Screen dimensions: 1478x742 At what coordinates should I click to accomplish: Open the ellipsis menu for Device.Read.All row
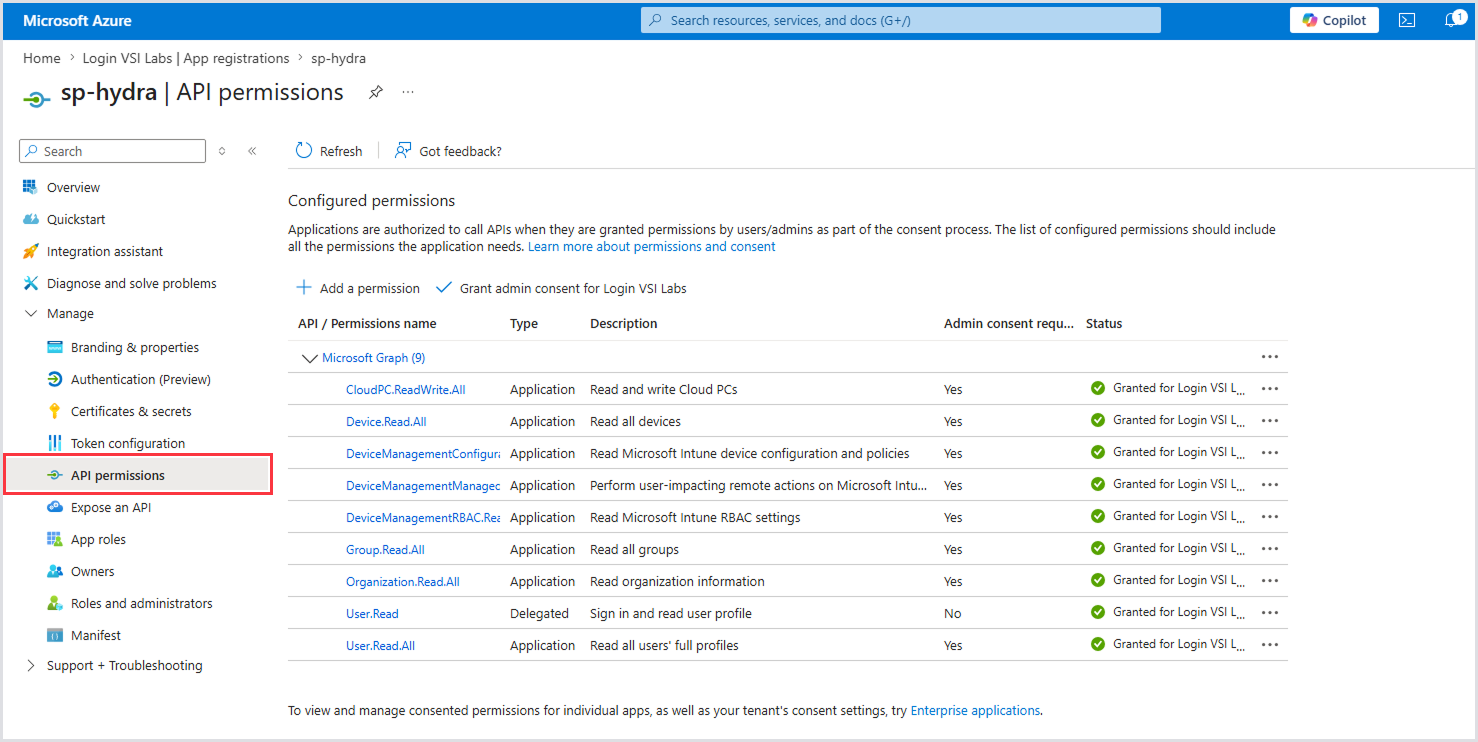pyautogui.click(x=1270, y=421)
